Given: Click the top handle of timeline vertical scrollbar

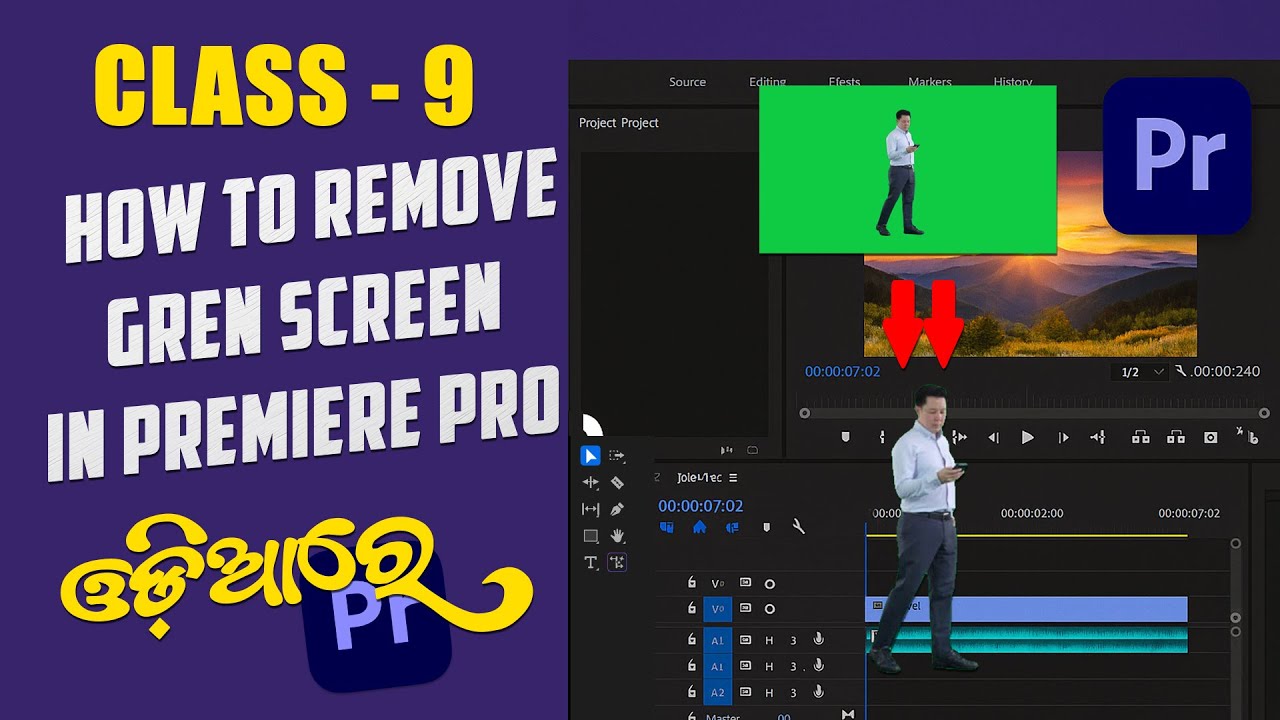Looking at the screenshot, I should click(1235, 544).
